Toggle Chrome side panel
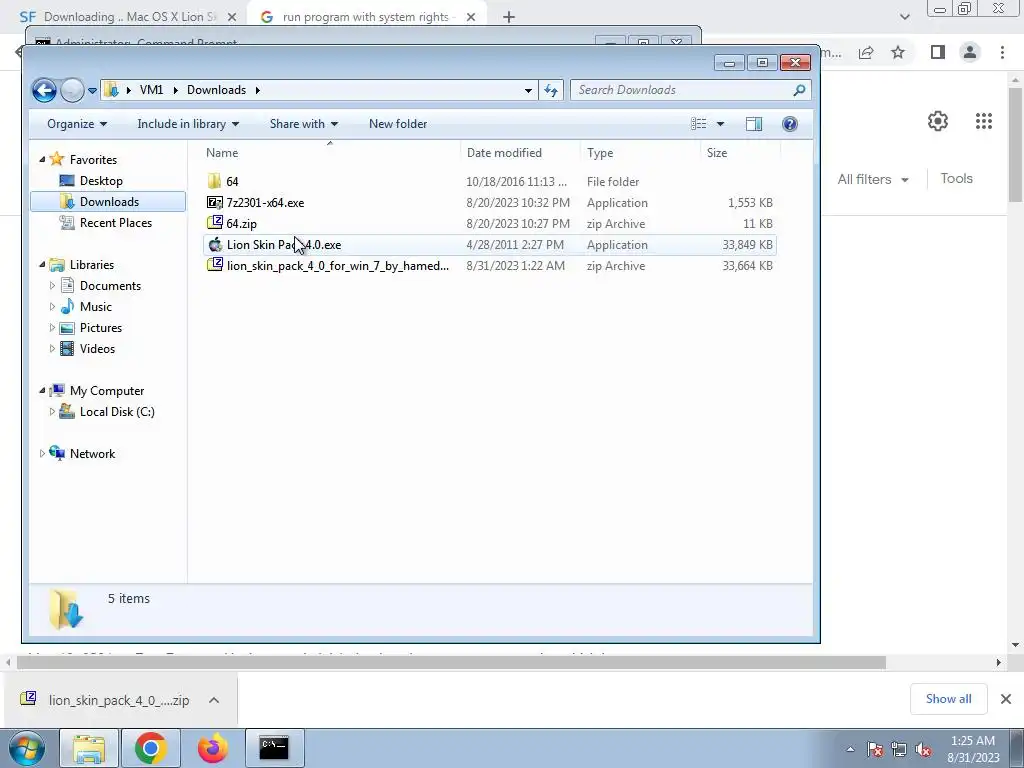This screenshot has width=1024, height=768. (938, 52)
